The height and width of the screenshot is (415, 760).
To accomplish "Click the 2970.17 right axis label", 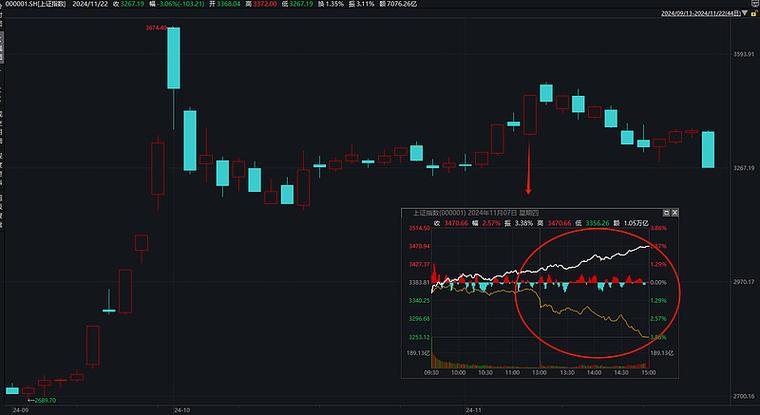I will (744, 282).
